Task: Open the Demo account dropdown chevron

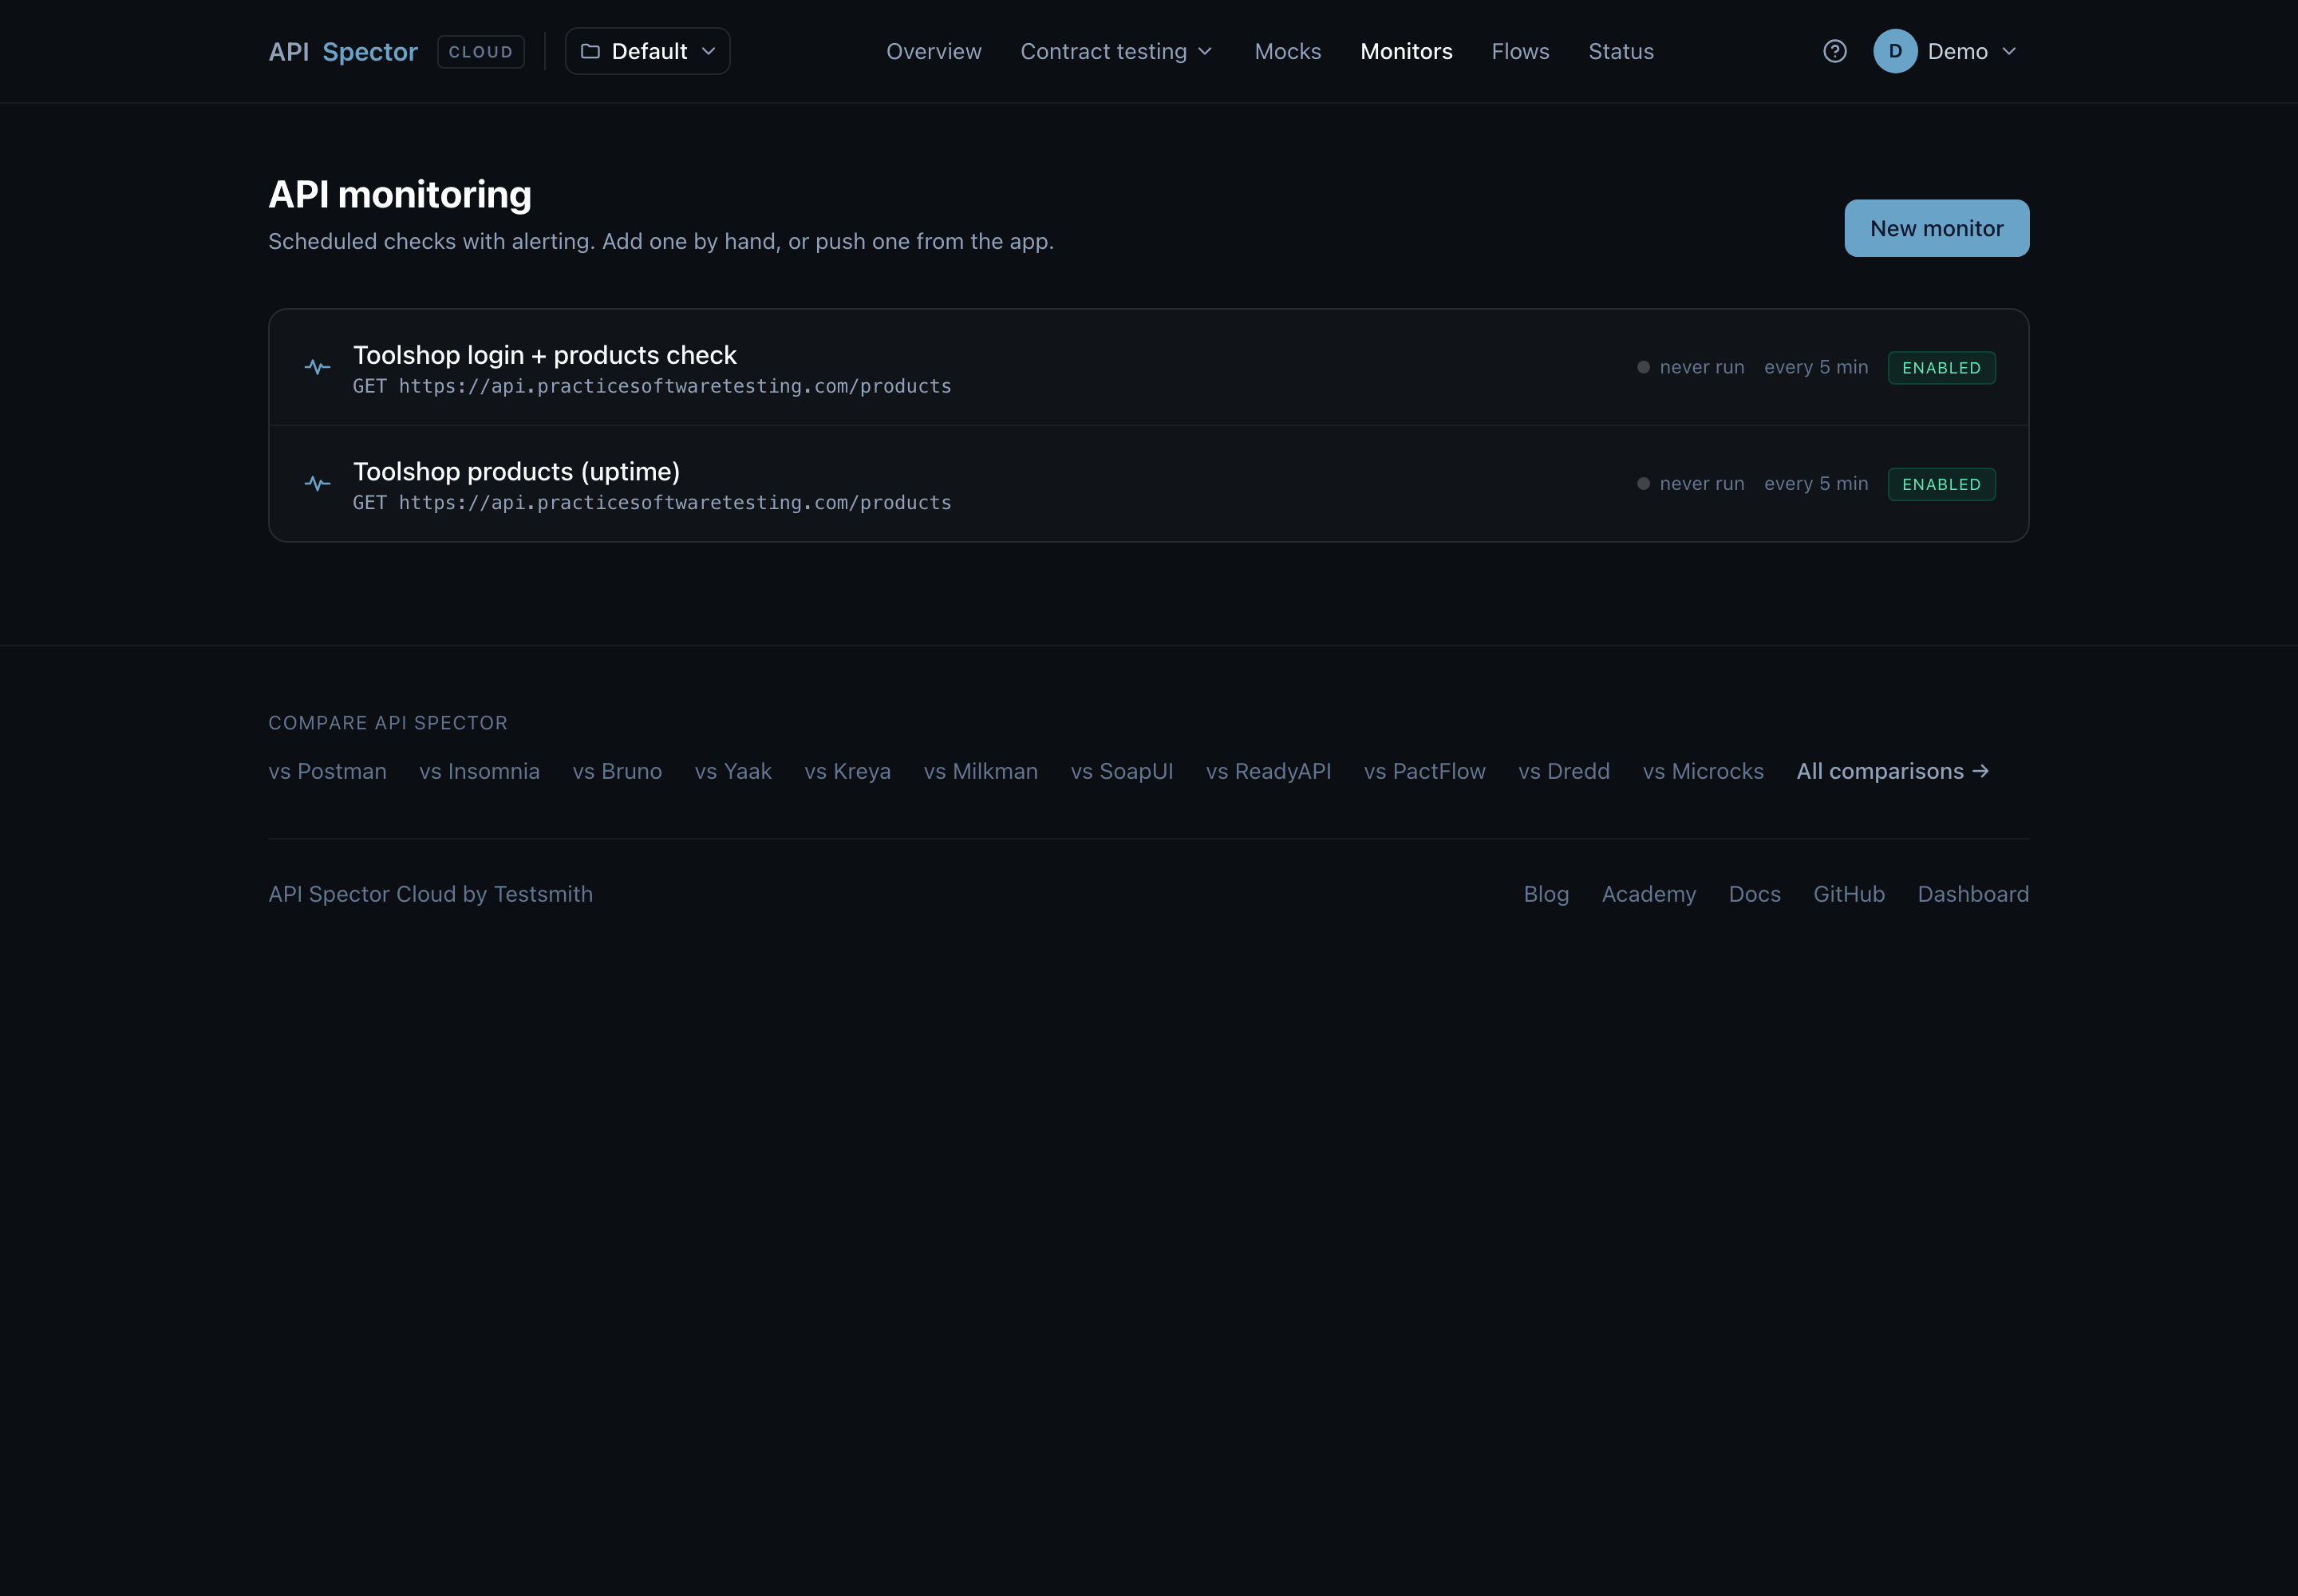Action: coord(2009,51)
